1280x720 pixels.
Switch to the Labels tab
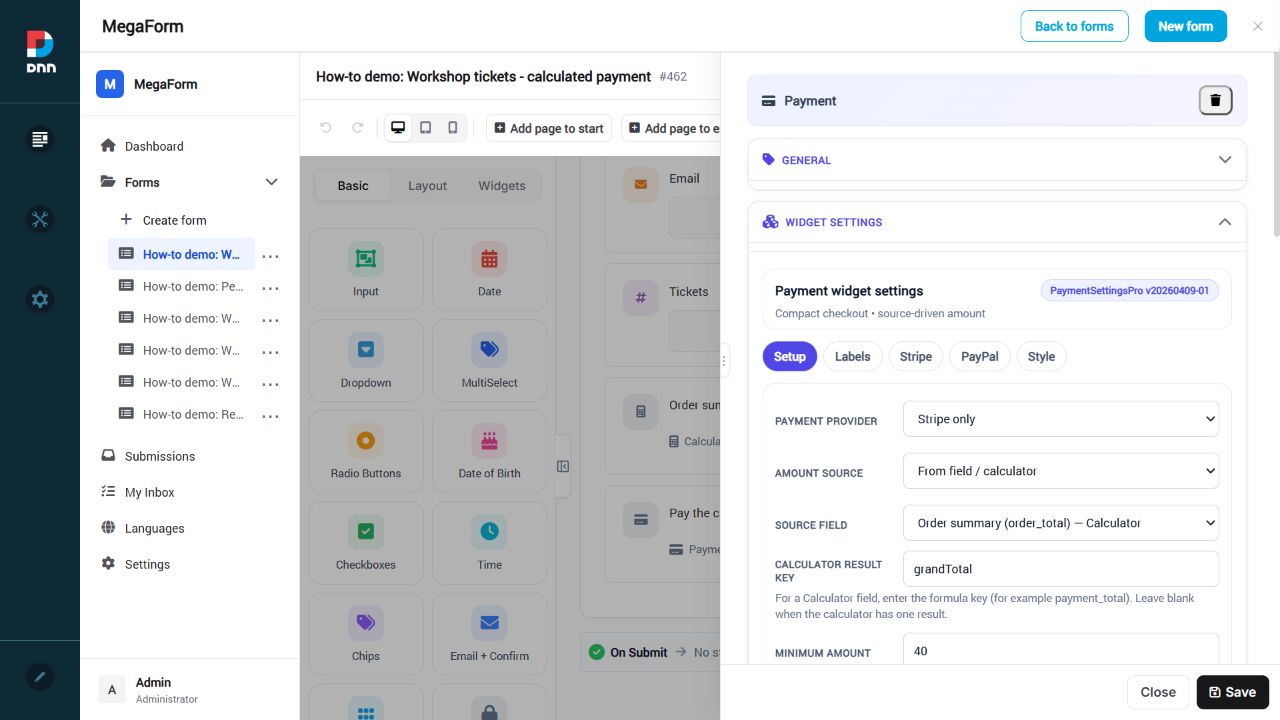click(x=852, y=357)
